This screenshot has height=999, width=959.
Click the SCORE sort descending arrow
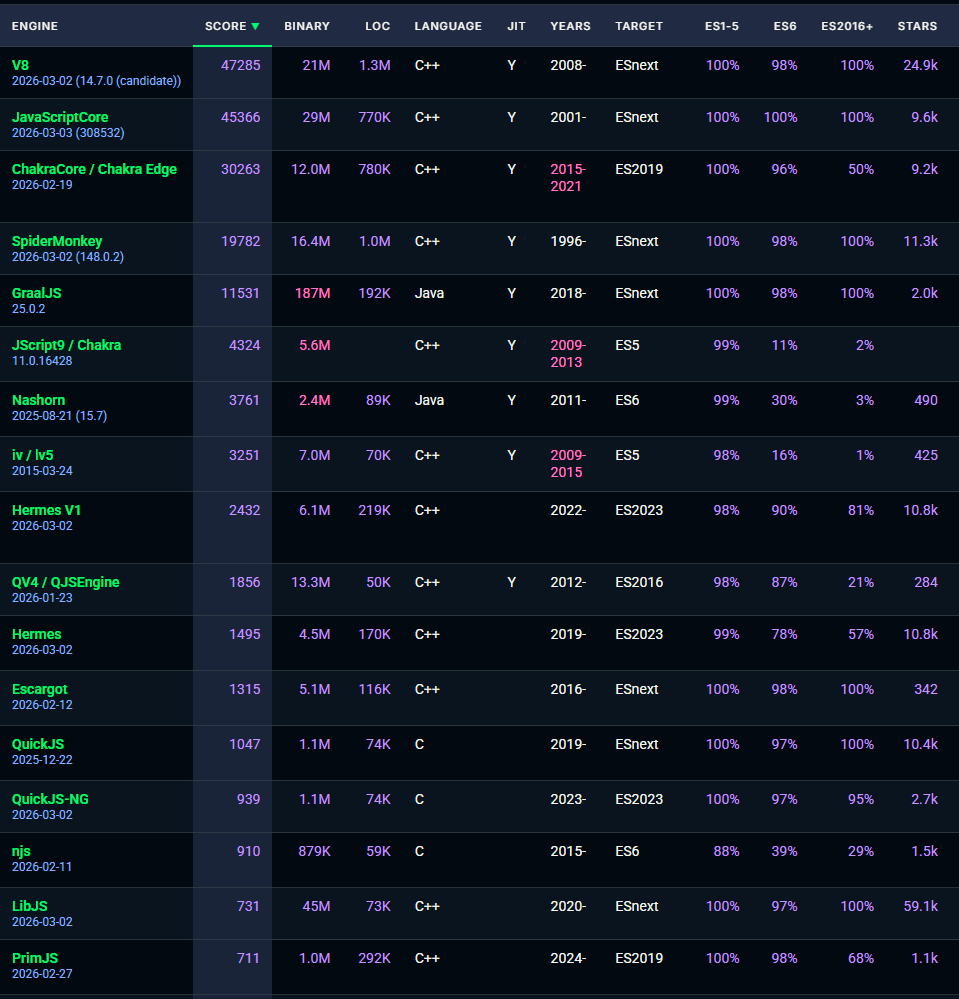(255, 26)
